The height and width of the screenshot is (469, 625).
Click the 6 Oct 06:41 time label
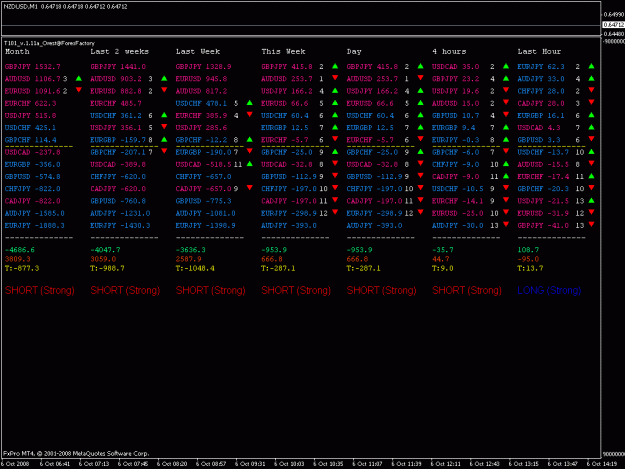click(55, 464)
